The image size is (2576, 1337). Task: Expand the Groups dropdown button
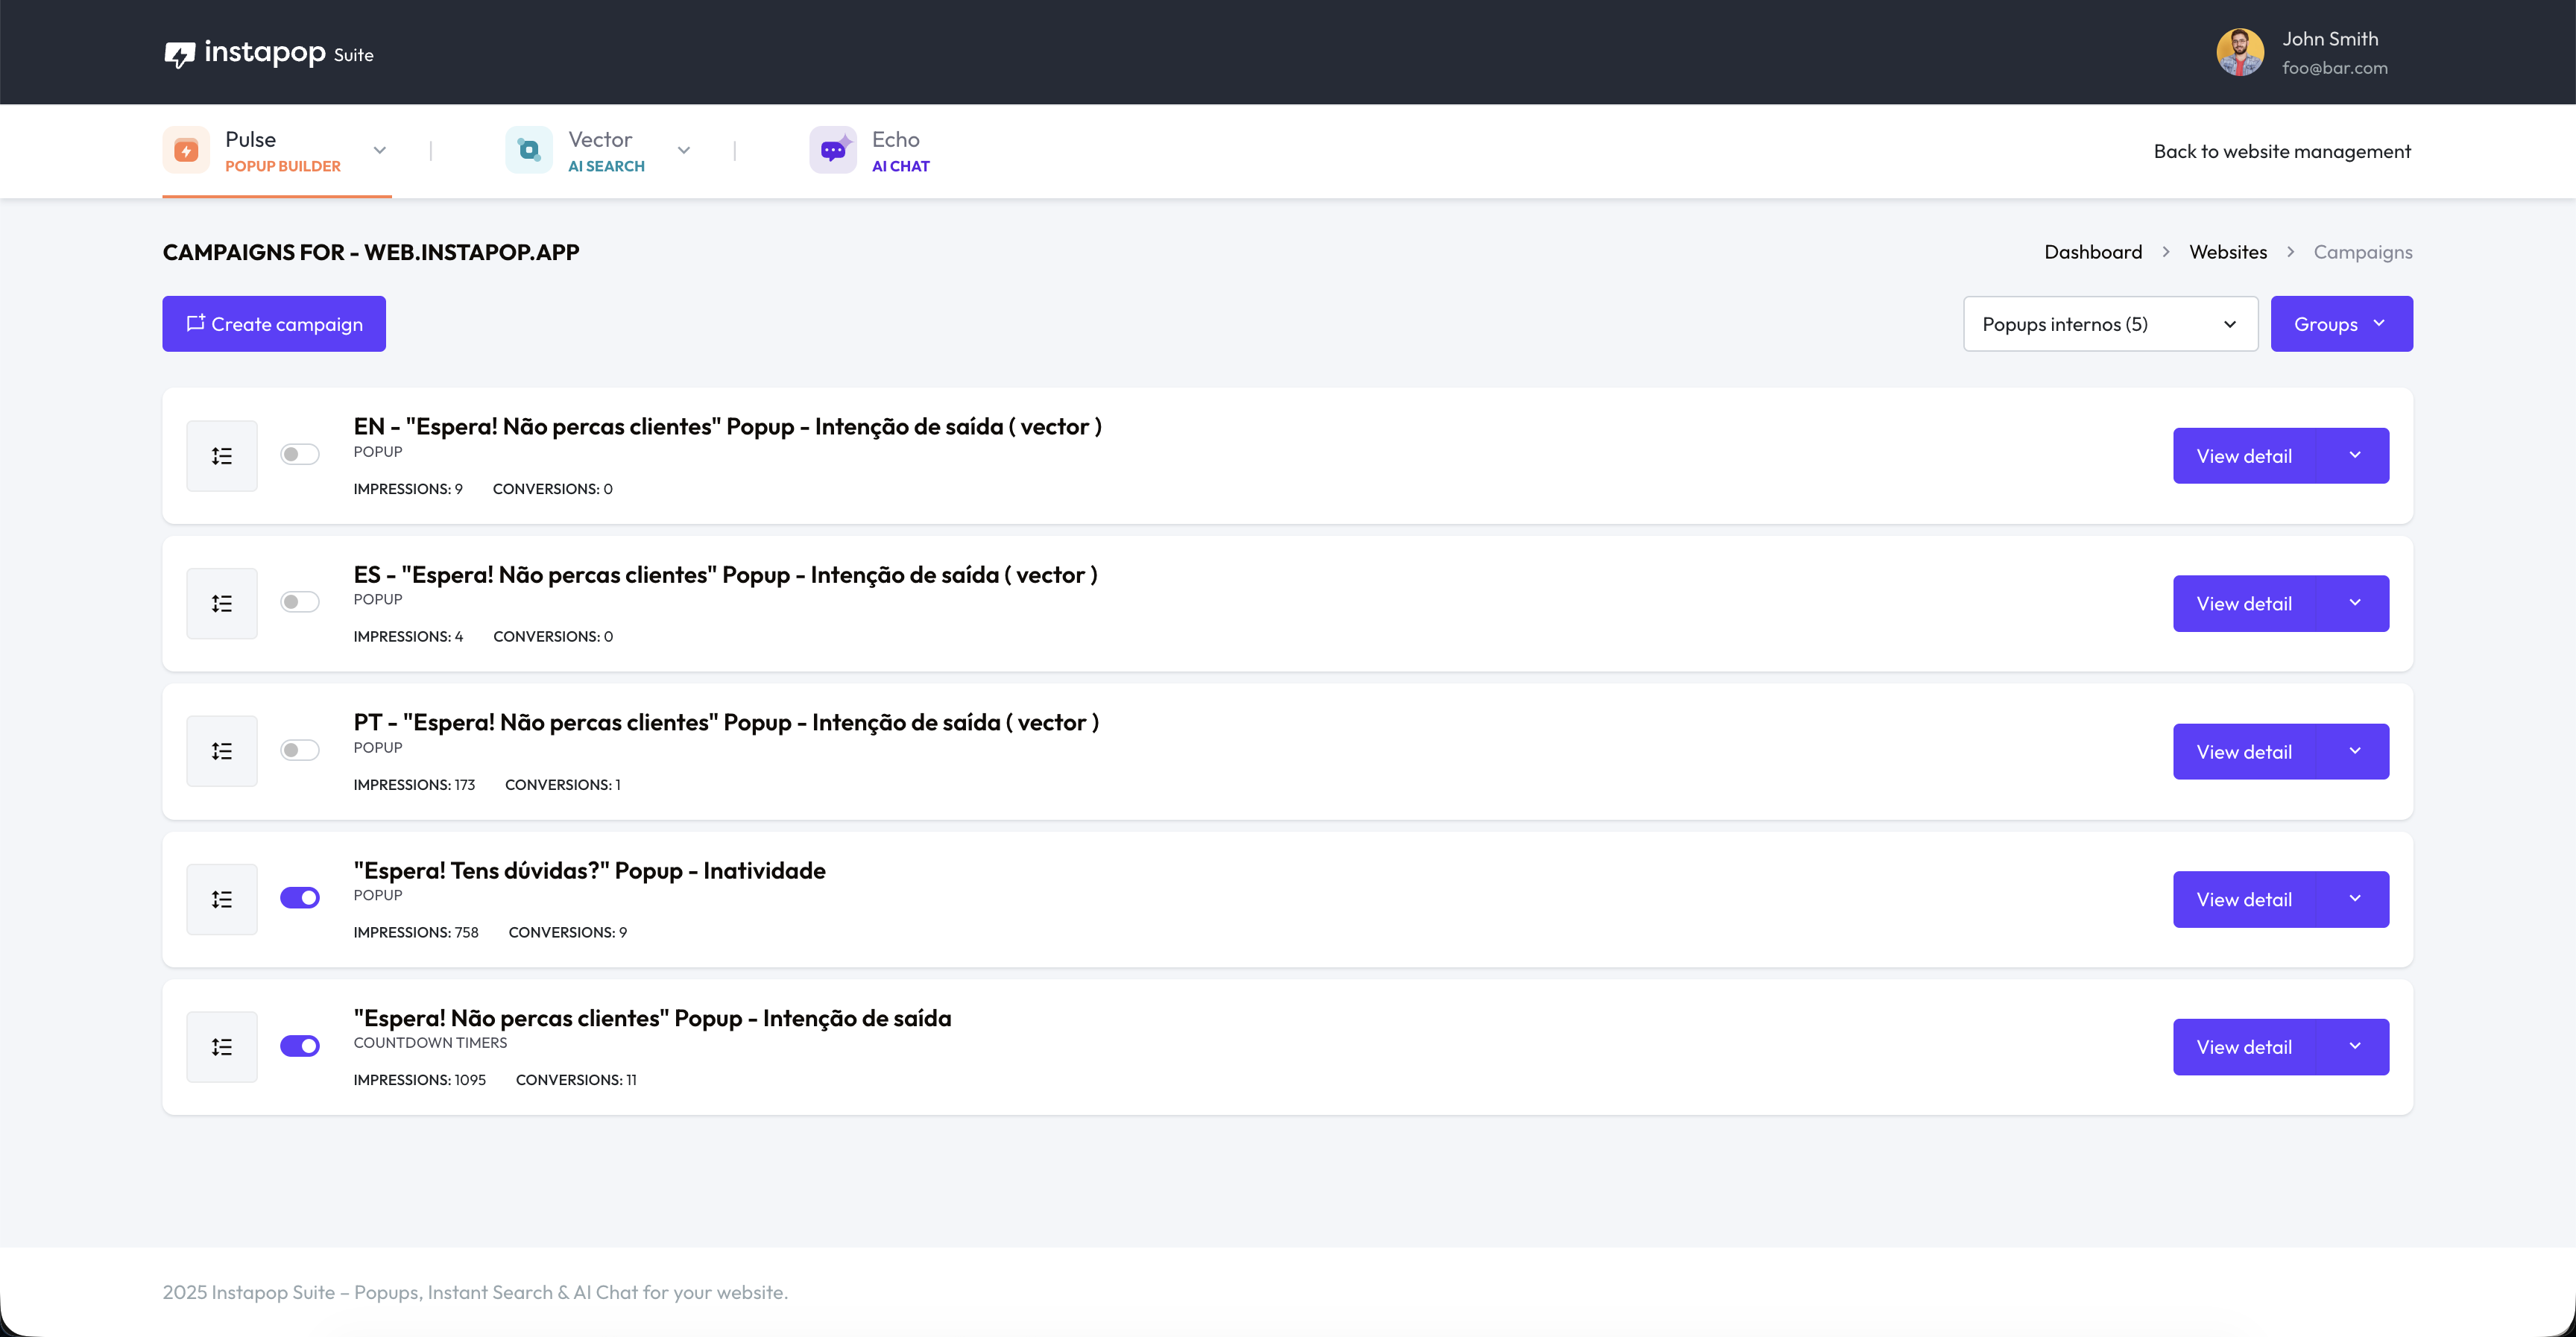point(2341,324)
